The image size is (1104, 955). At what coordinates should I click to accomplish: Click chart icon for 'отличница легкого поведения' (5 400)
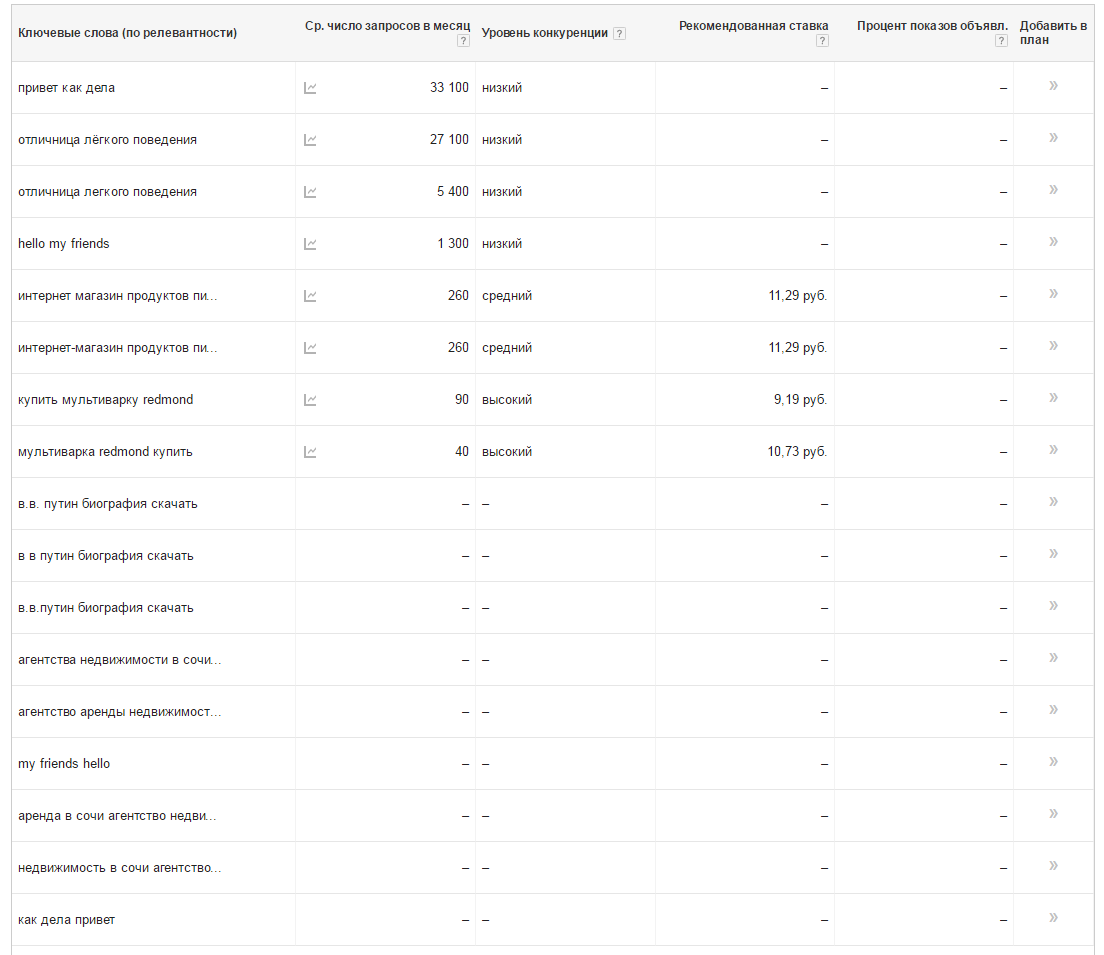tap(310, 192)
